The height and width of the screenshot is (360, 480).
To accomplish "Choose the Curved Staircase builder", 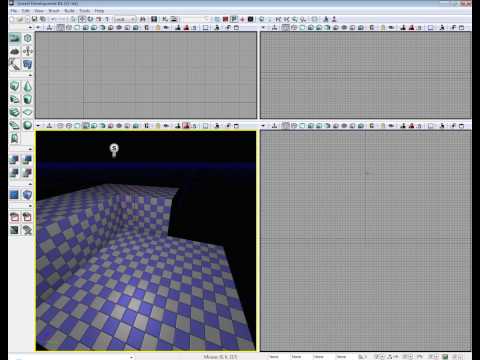I will coord(15,99).
